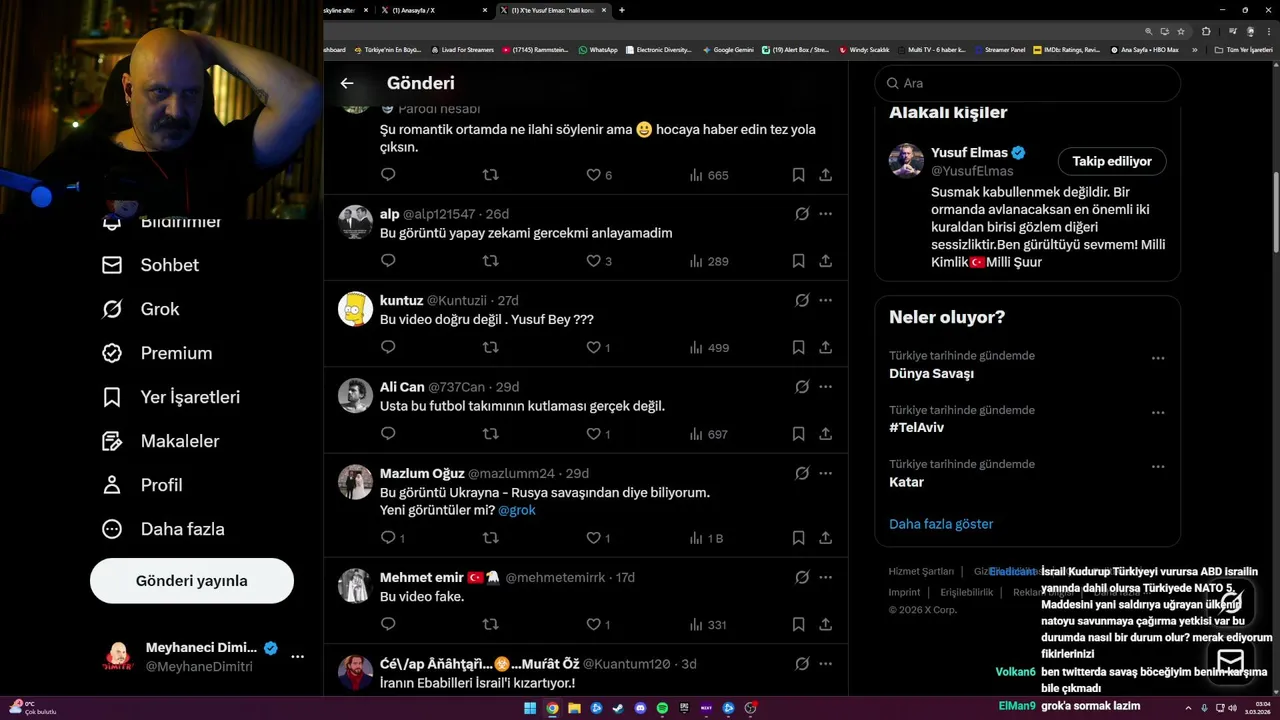Viewport: 1280px width, 720px height.
Task: Open Premium in the sidebar
Action: point(157,353)
